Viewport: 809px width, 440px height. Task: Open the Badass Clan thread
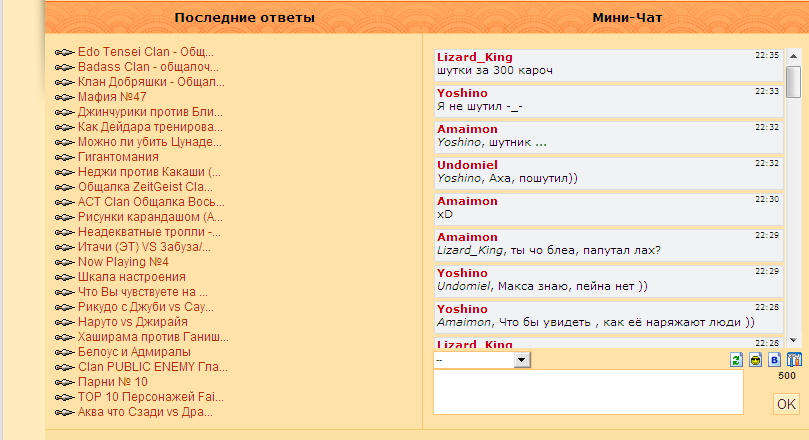[148, 67]
